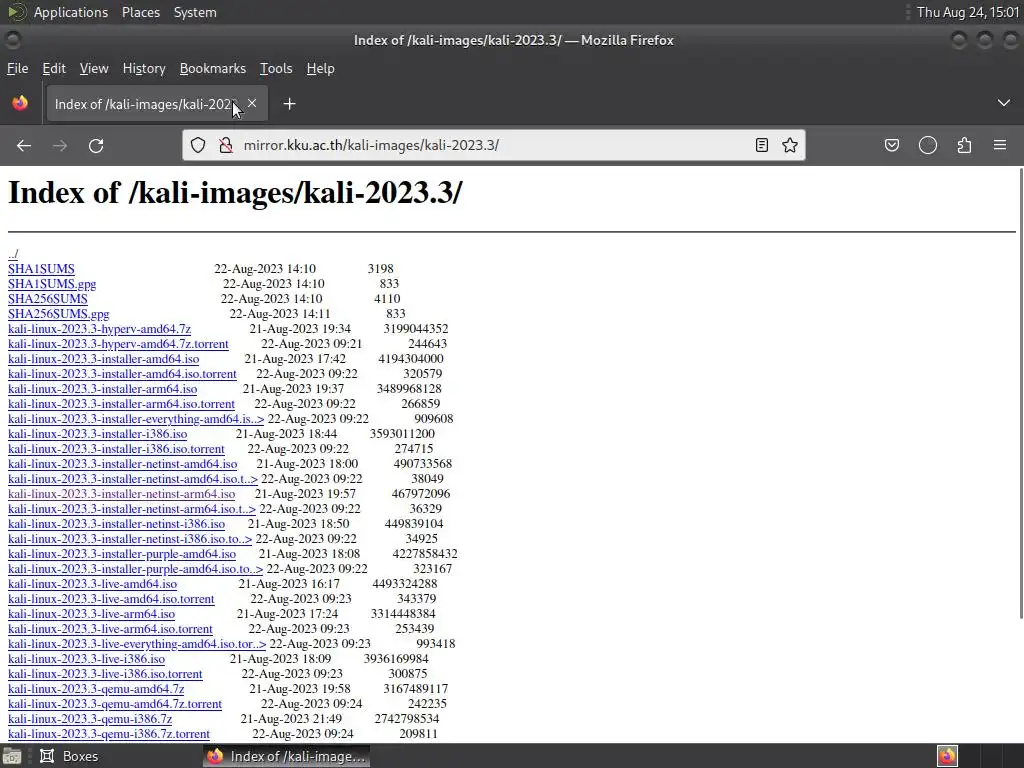Download kali-linux-2023.3-installer-i386.iso.torrent
The height and width of the screenshot is (768, 1024).
coord(116,449)
